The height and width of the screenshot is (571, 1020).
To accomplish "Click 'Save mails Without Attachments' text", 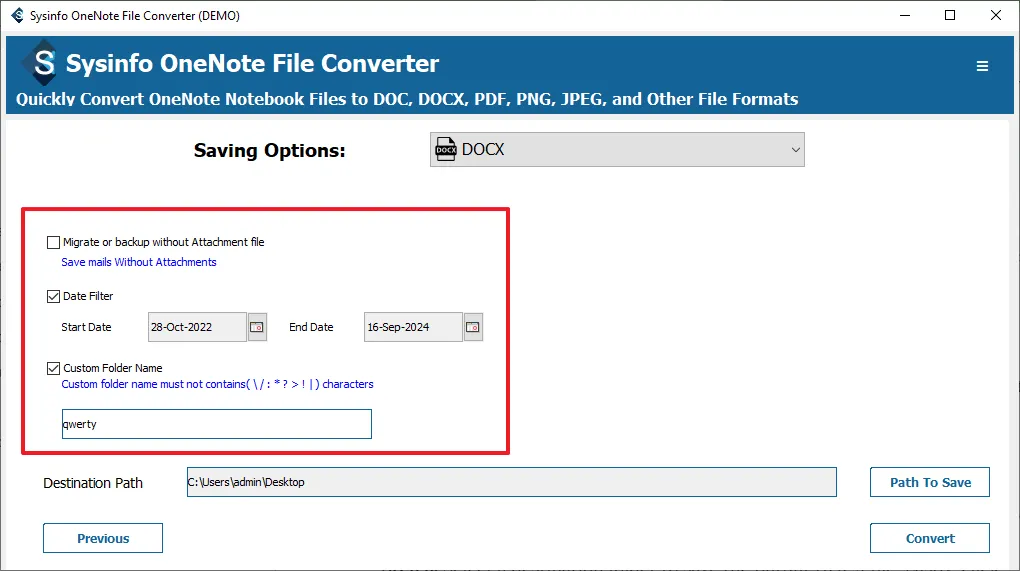I will click(139, 262).
